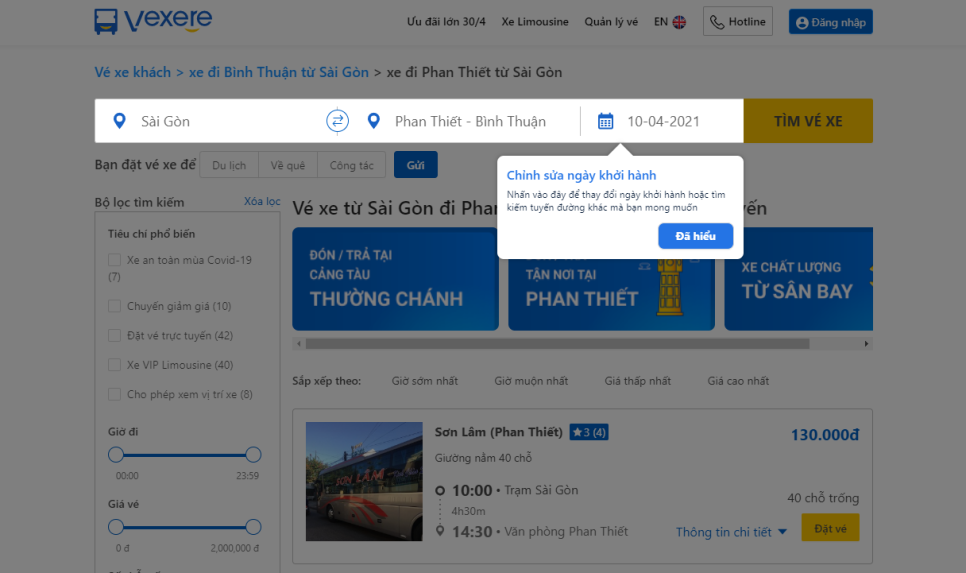Click Giờ đi slider left handle at 00:00
Viewport: 966px width, 573px height.
pyautogui.click(x=116, y=455)
